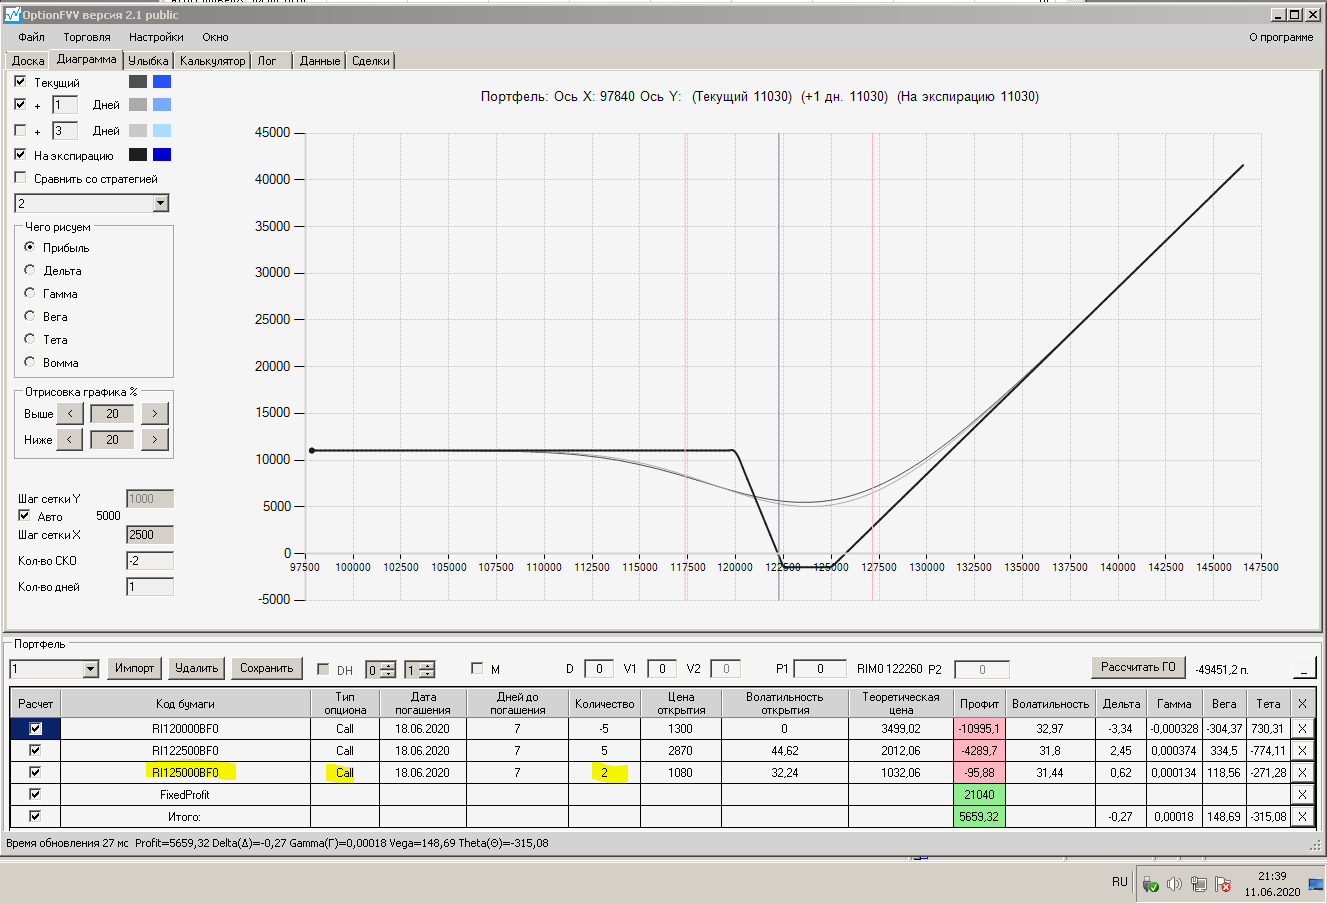Remove the RI122500BF0 row with its X icon
1327x904 pixels.
(x=1302, y=750)
